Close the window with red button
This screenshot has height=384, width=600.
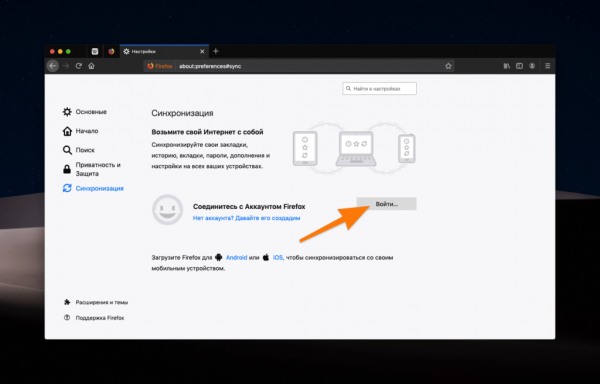[52, 51]
